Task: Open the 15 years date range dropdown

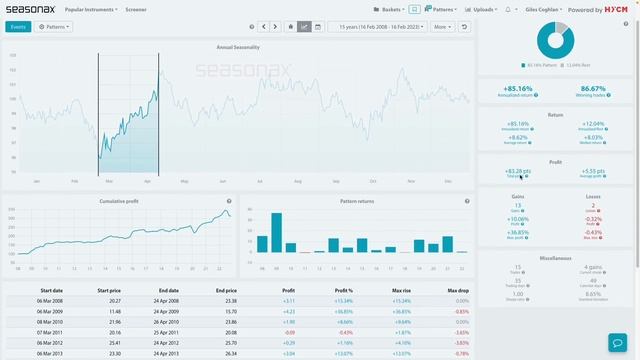Action: [378, 27]
